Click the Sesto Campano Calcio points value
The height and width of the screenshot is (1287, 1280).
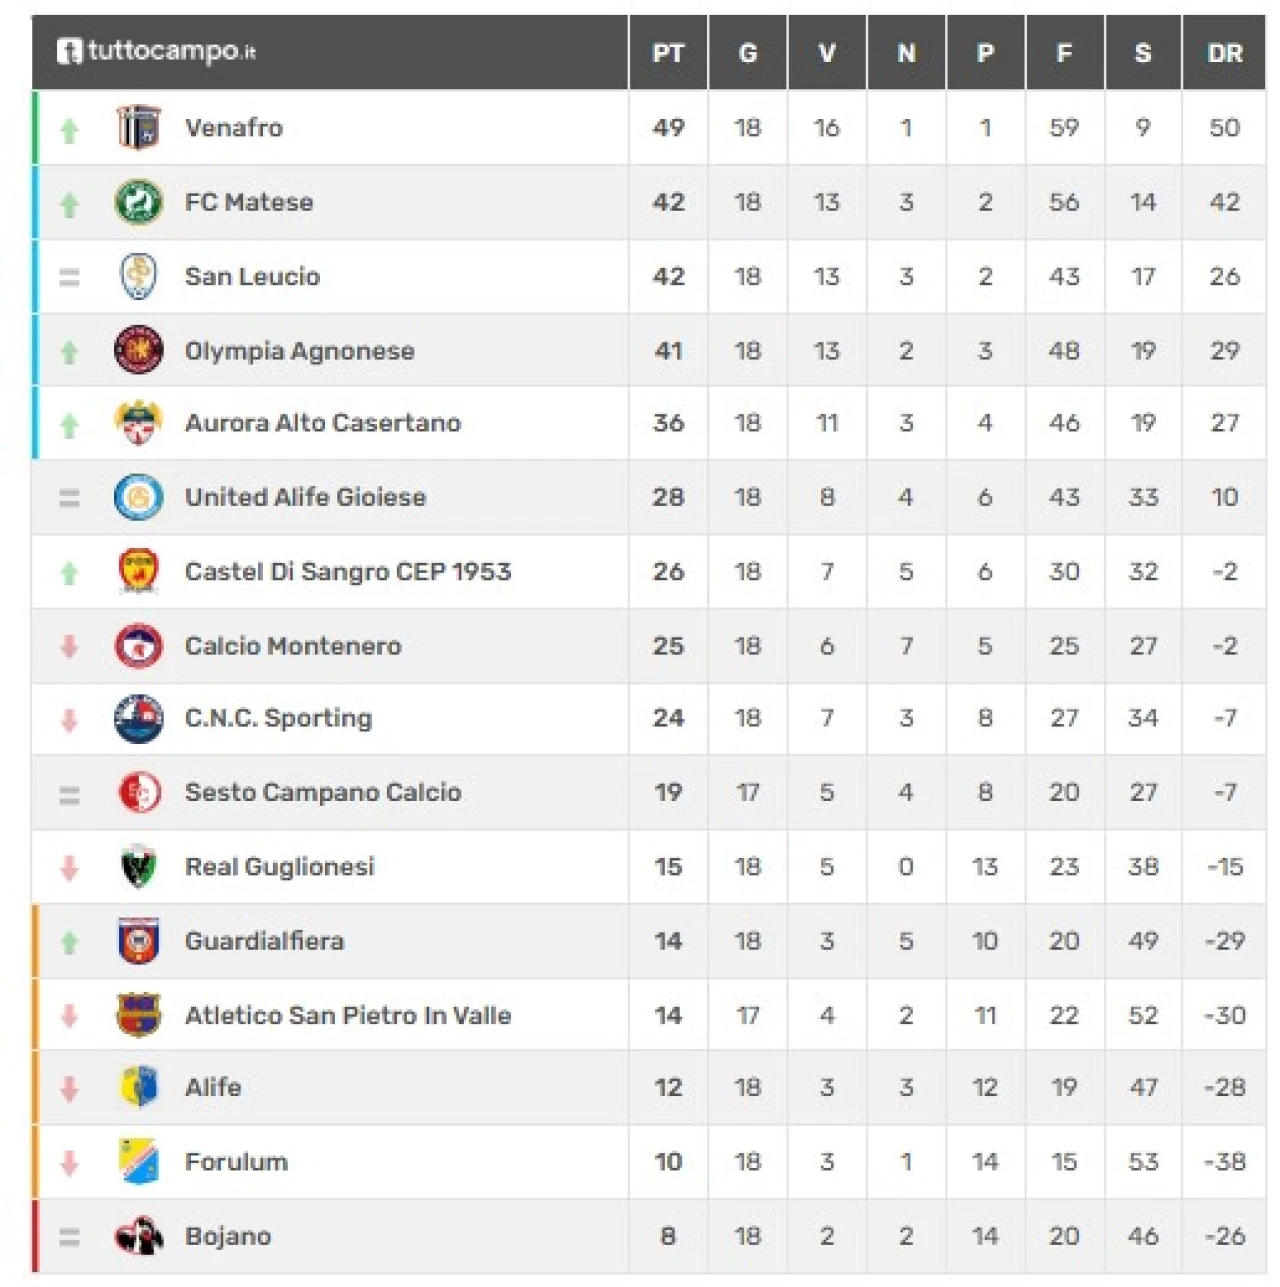coord(668,793)
